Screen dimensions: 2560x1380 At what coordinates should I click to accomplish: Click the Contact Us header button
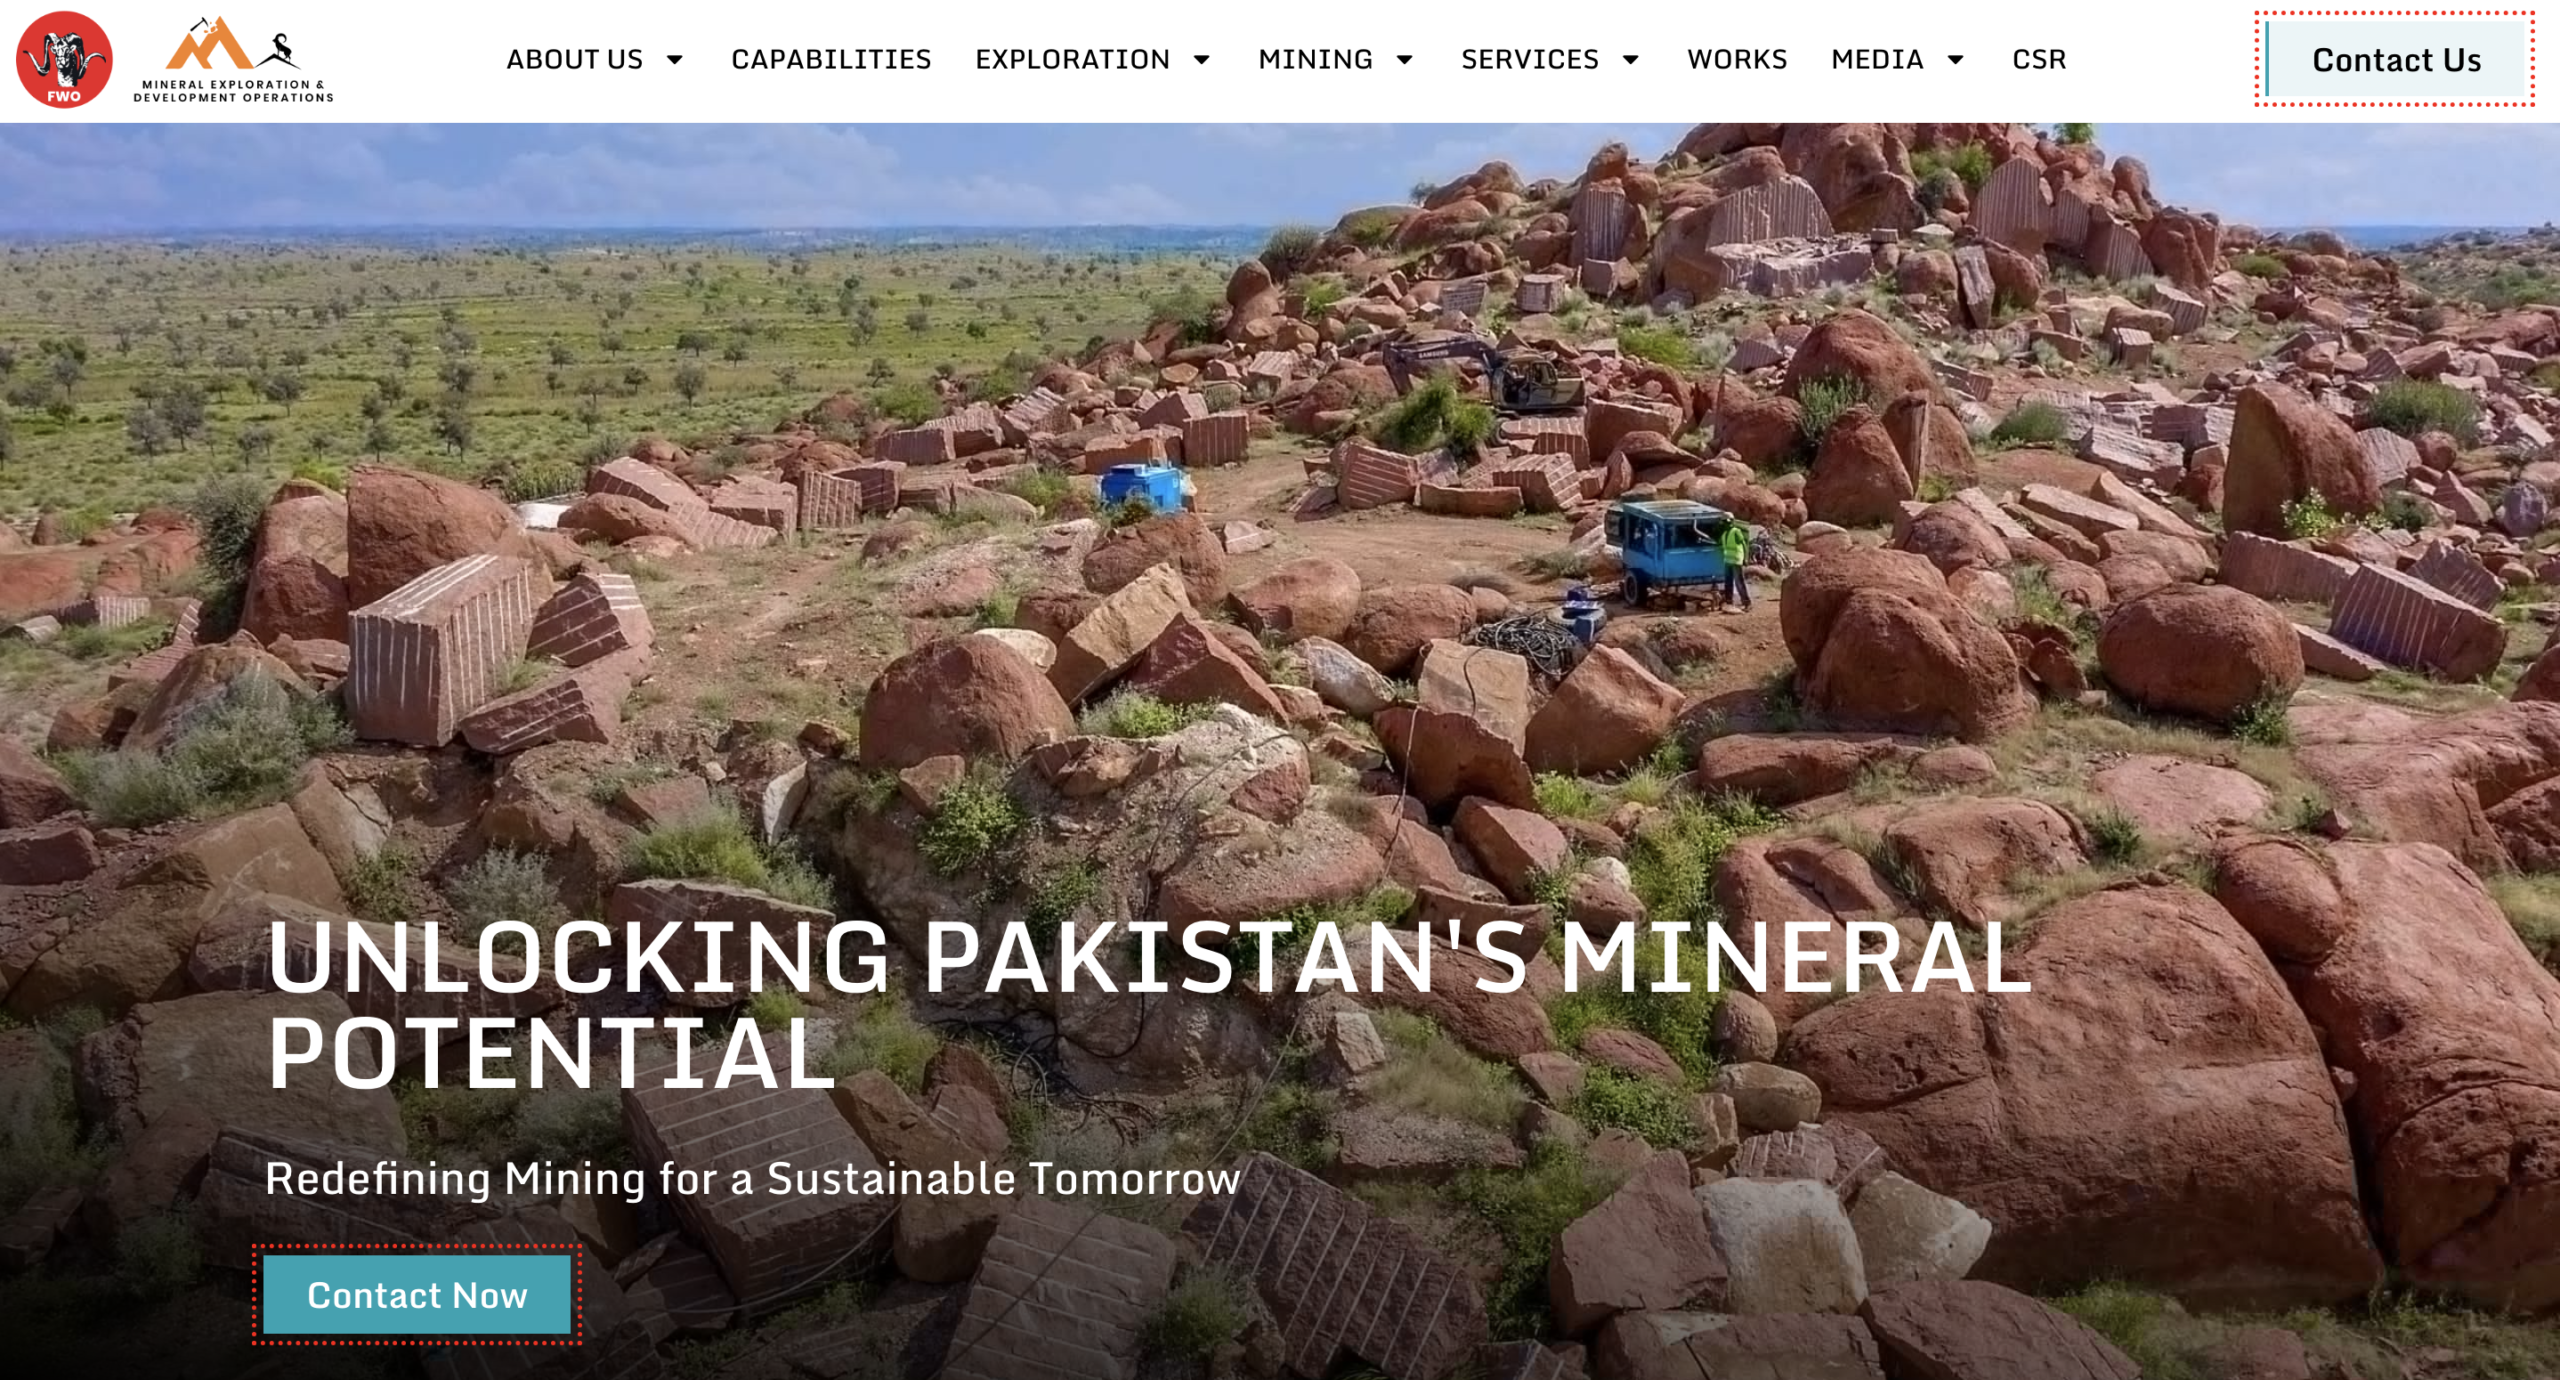coord(2396,60)
